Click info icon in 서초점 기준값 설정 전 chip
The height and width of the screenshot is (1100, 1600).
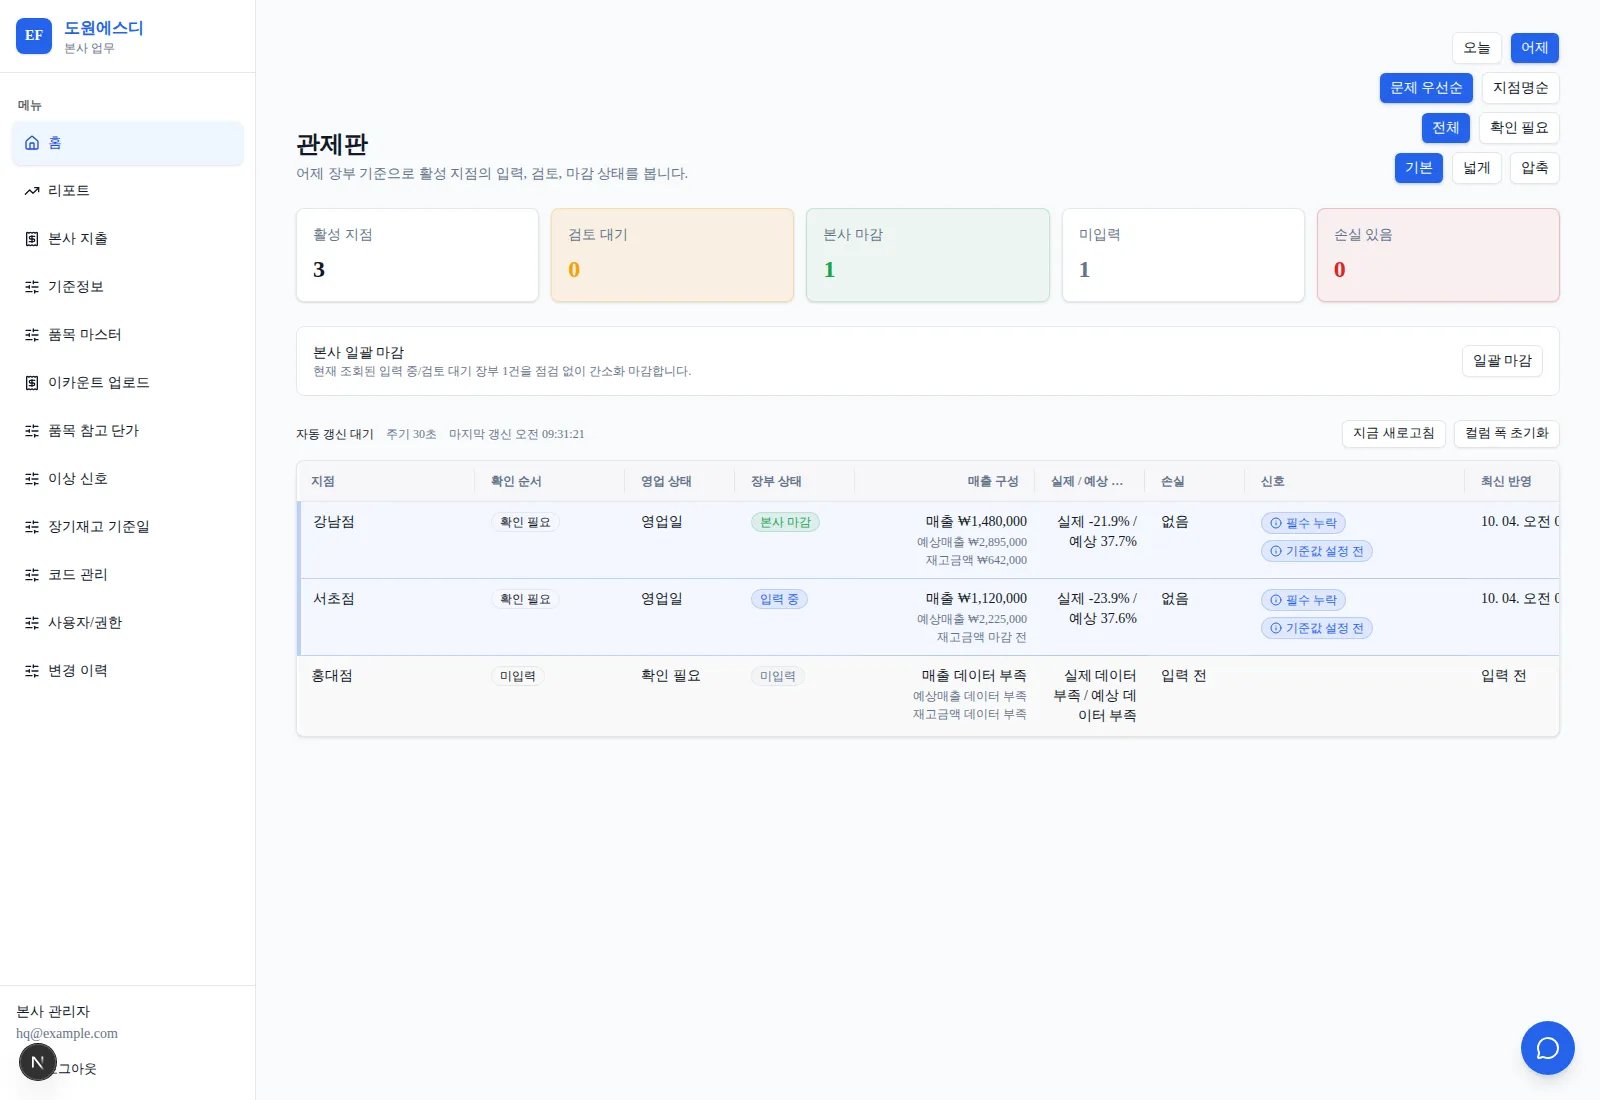[1276, 628]
